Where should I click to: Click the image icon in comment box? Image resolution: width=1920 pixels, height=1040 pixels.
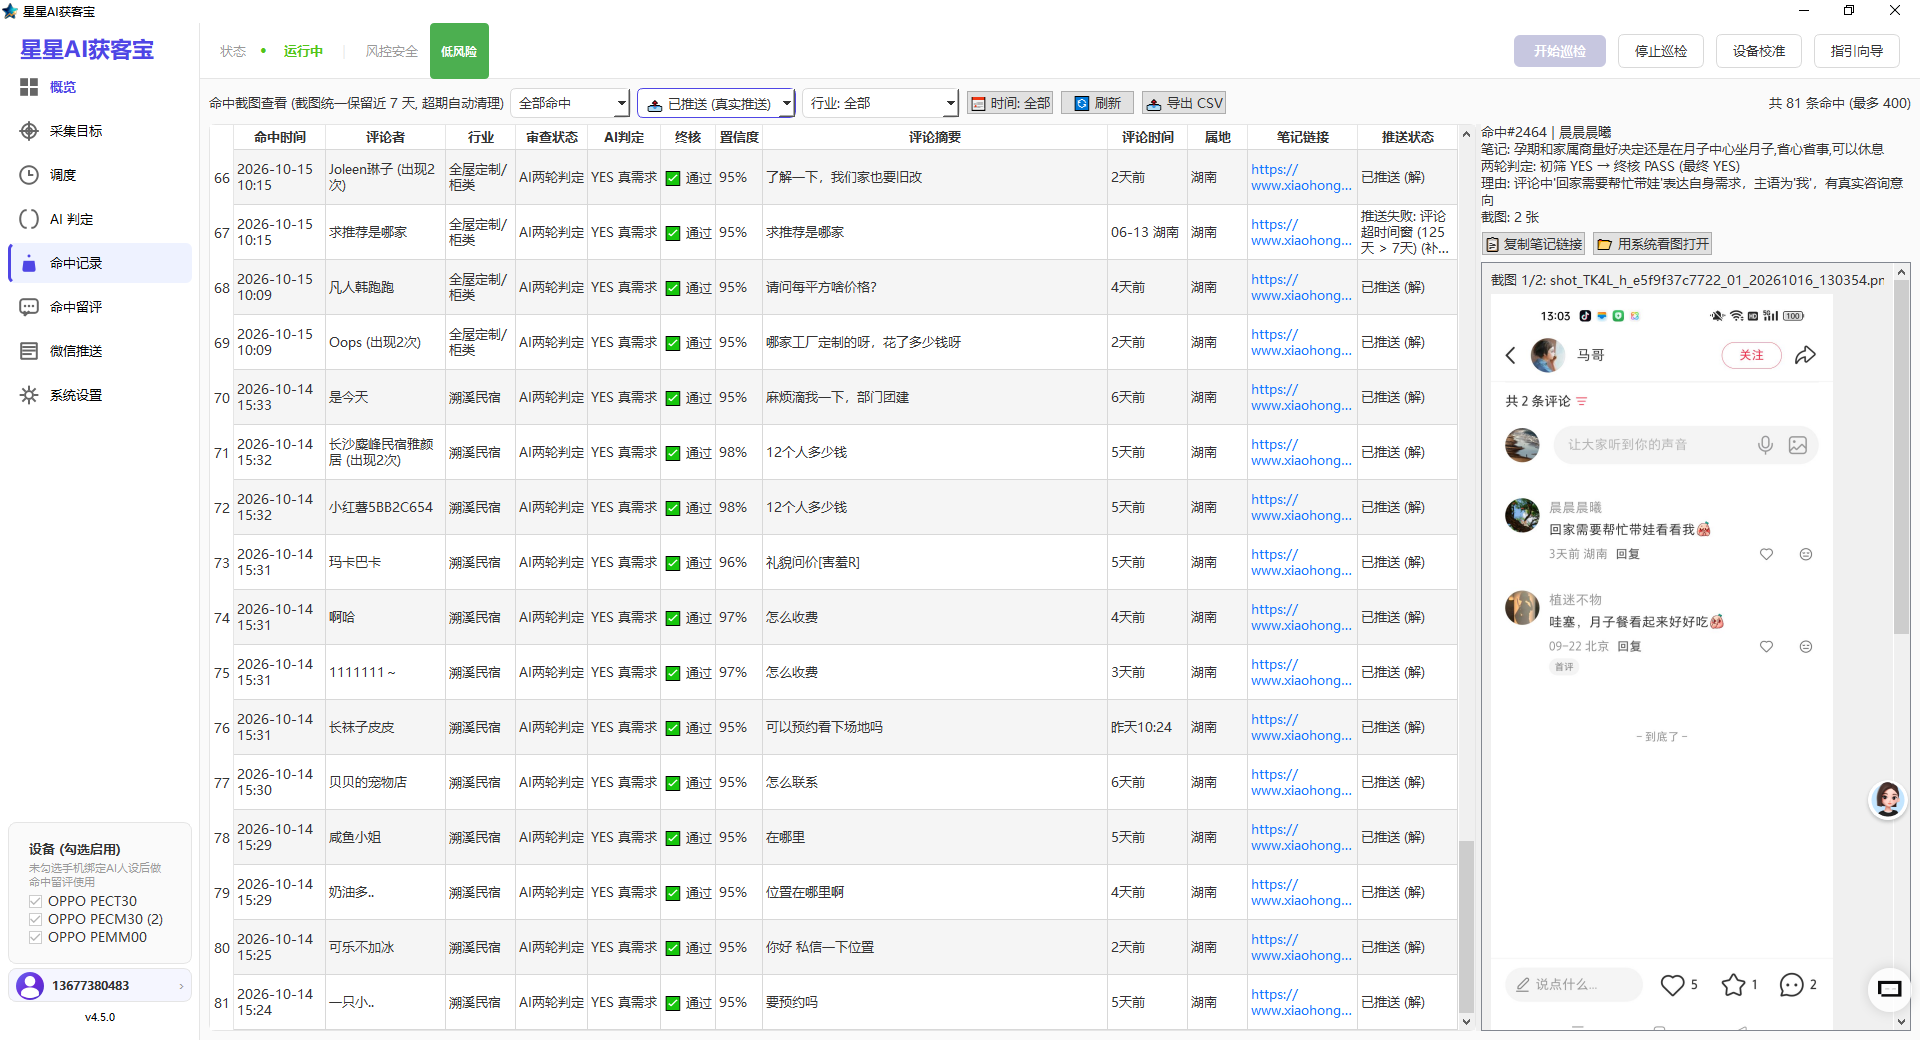(1798, 445)
